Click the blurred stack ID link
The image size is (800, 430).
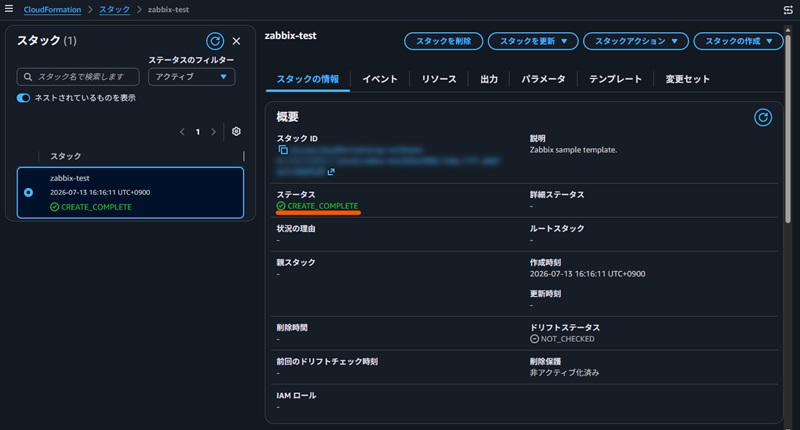point(388,161)
